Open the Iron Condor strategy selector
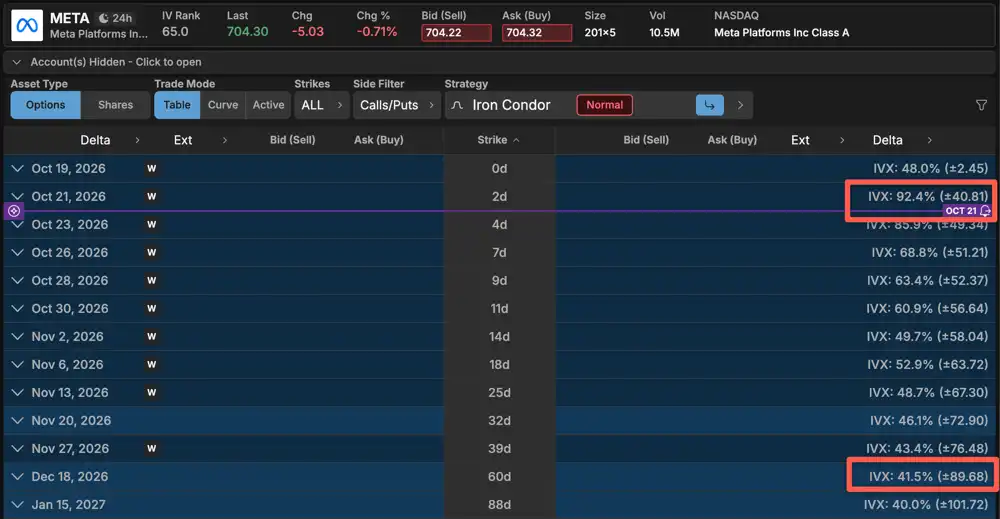The image size is (1000, 519). [x=511, y=105]
